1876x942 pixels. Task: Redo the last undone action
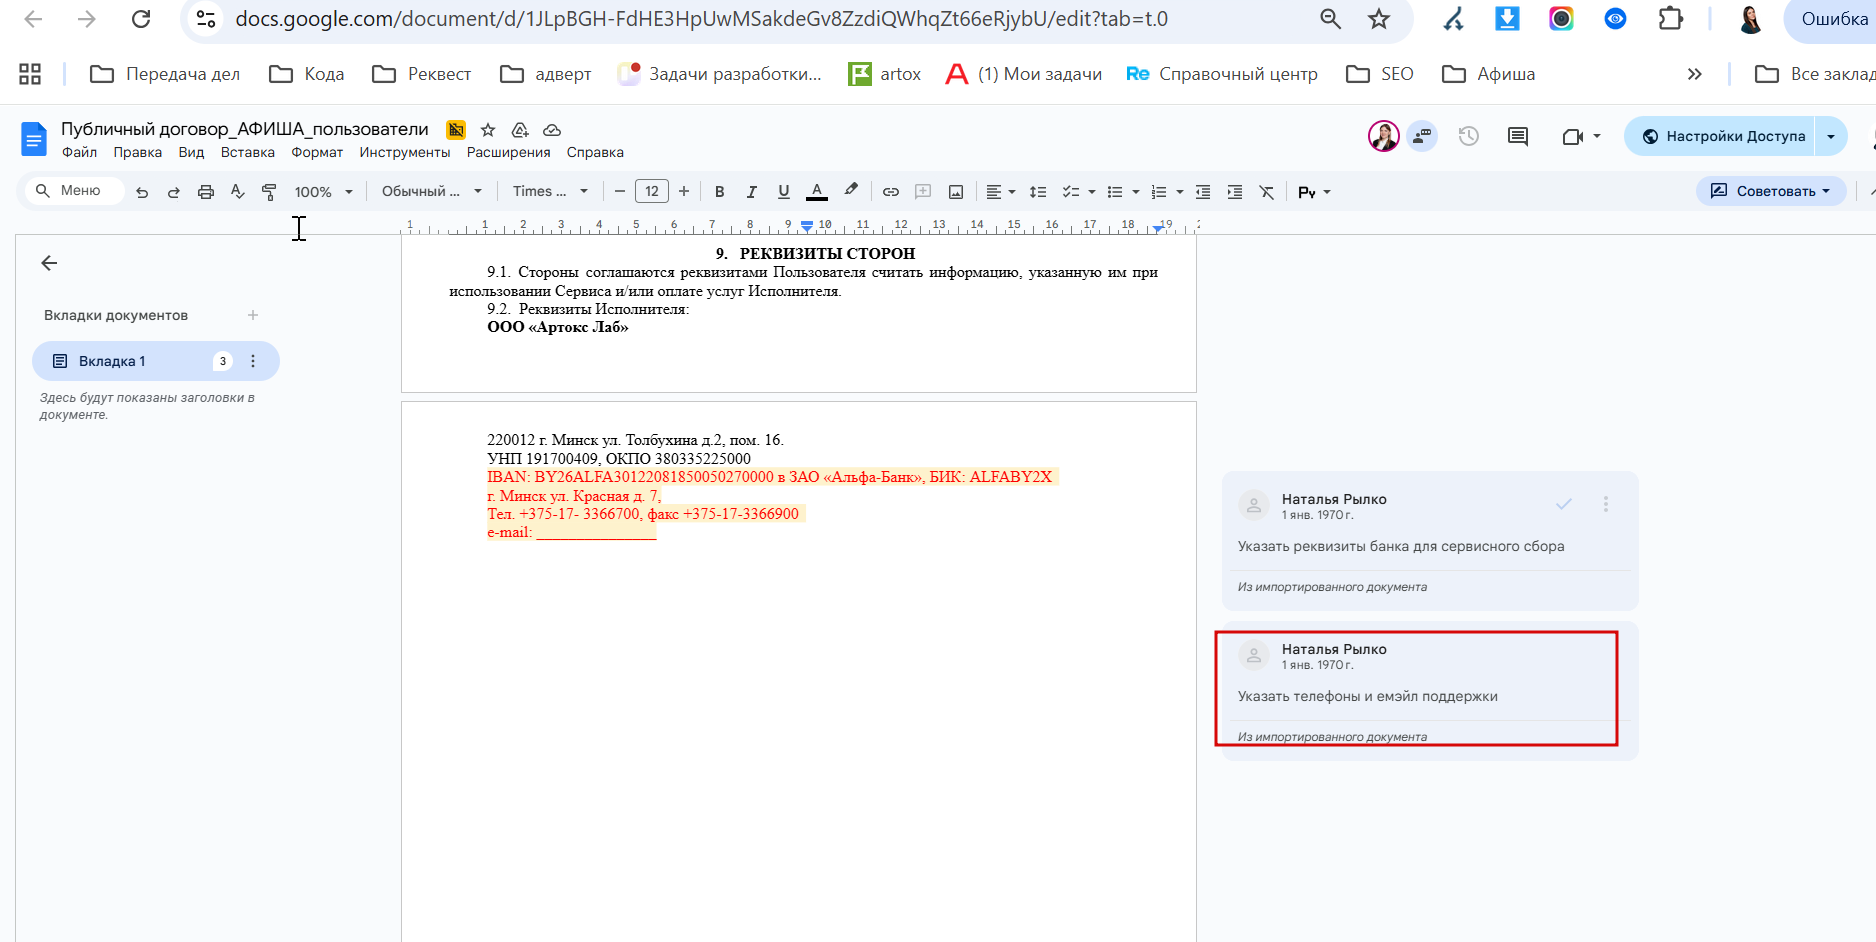coord(174,192)
